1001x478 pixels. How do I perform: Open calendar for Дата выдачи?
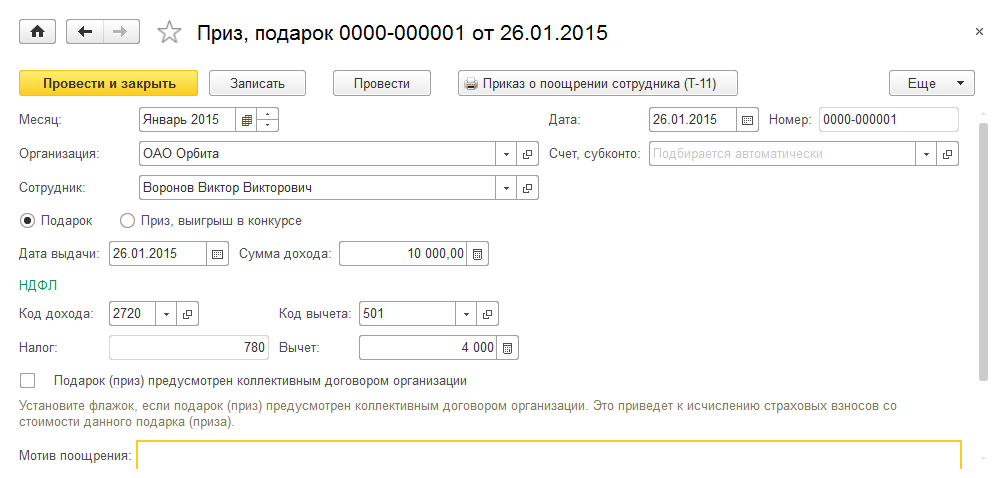(x=217, y=253)
